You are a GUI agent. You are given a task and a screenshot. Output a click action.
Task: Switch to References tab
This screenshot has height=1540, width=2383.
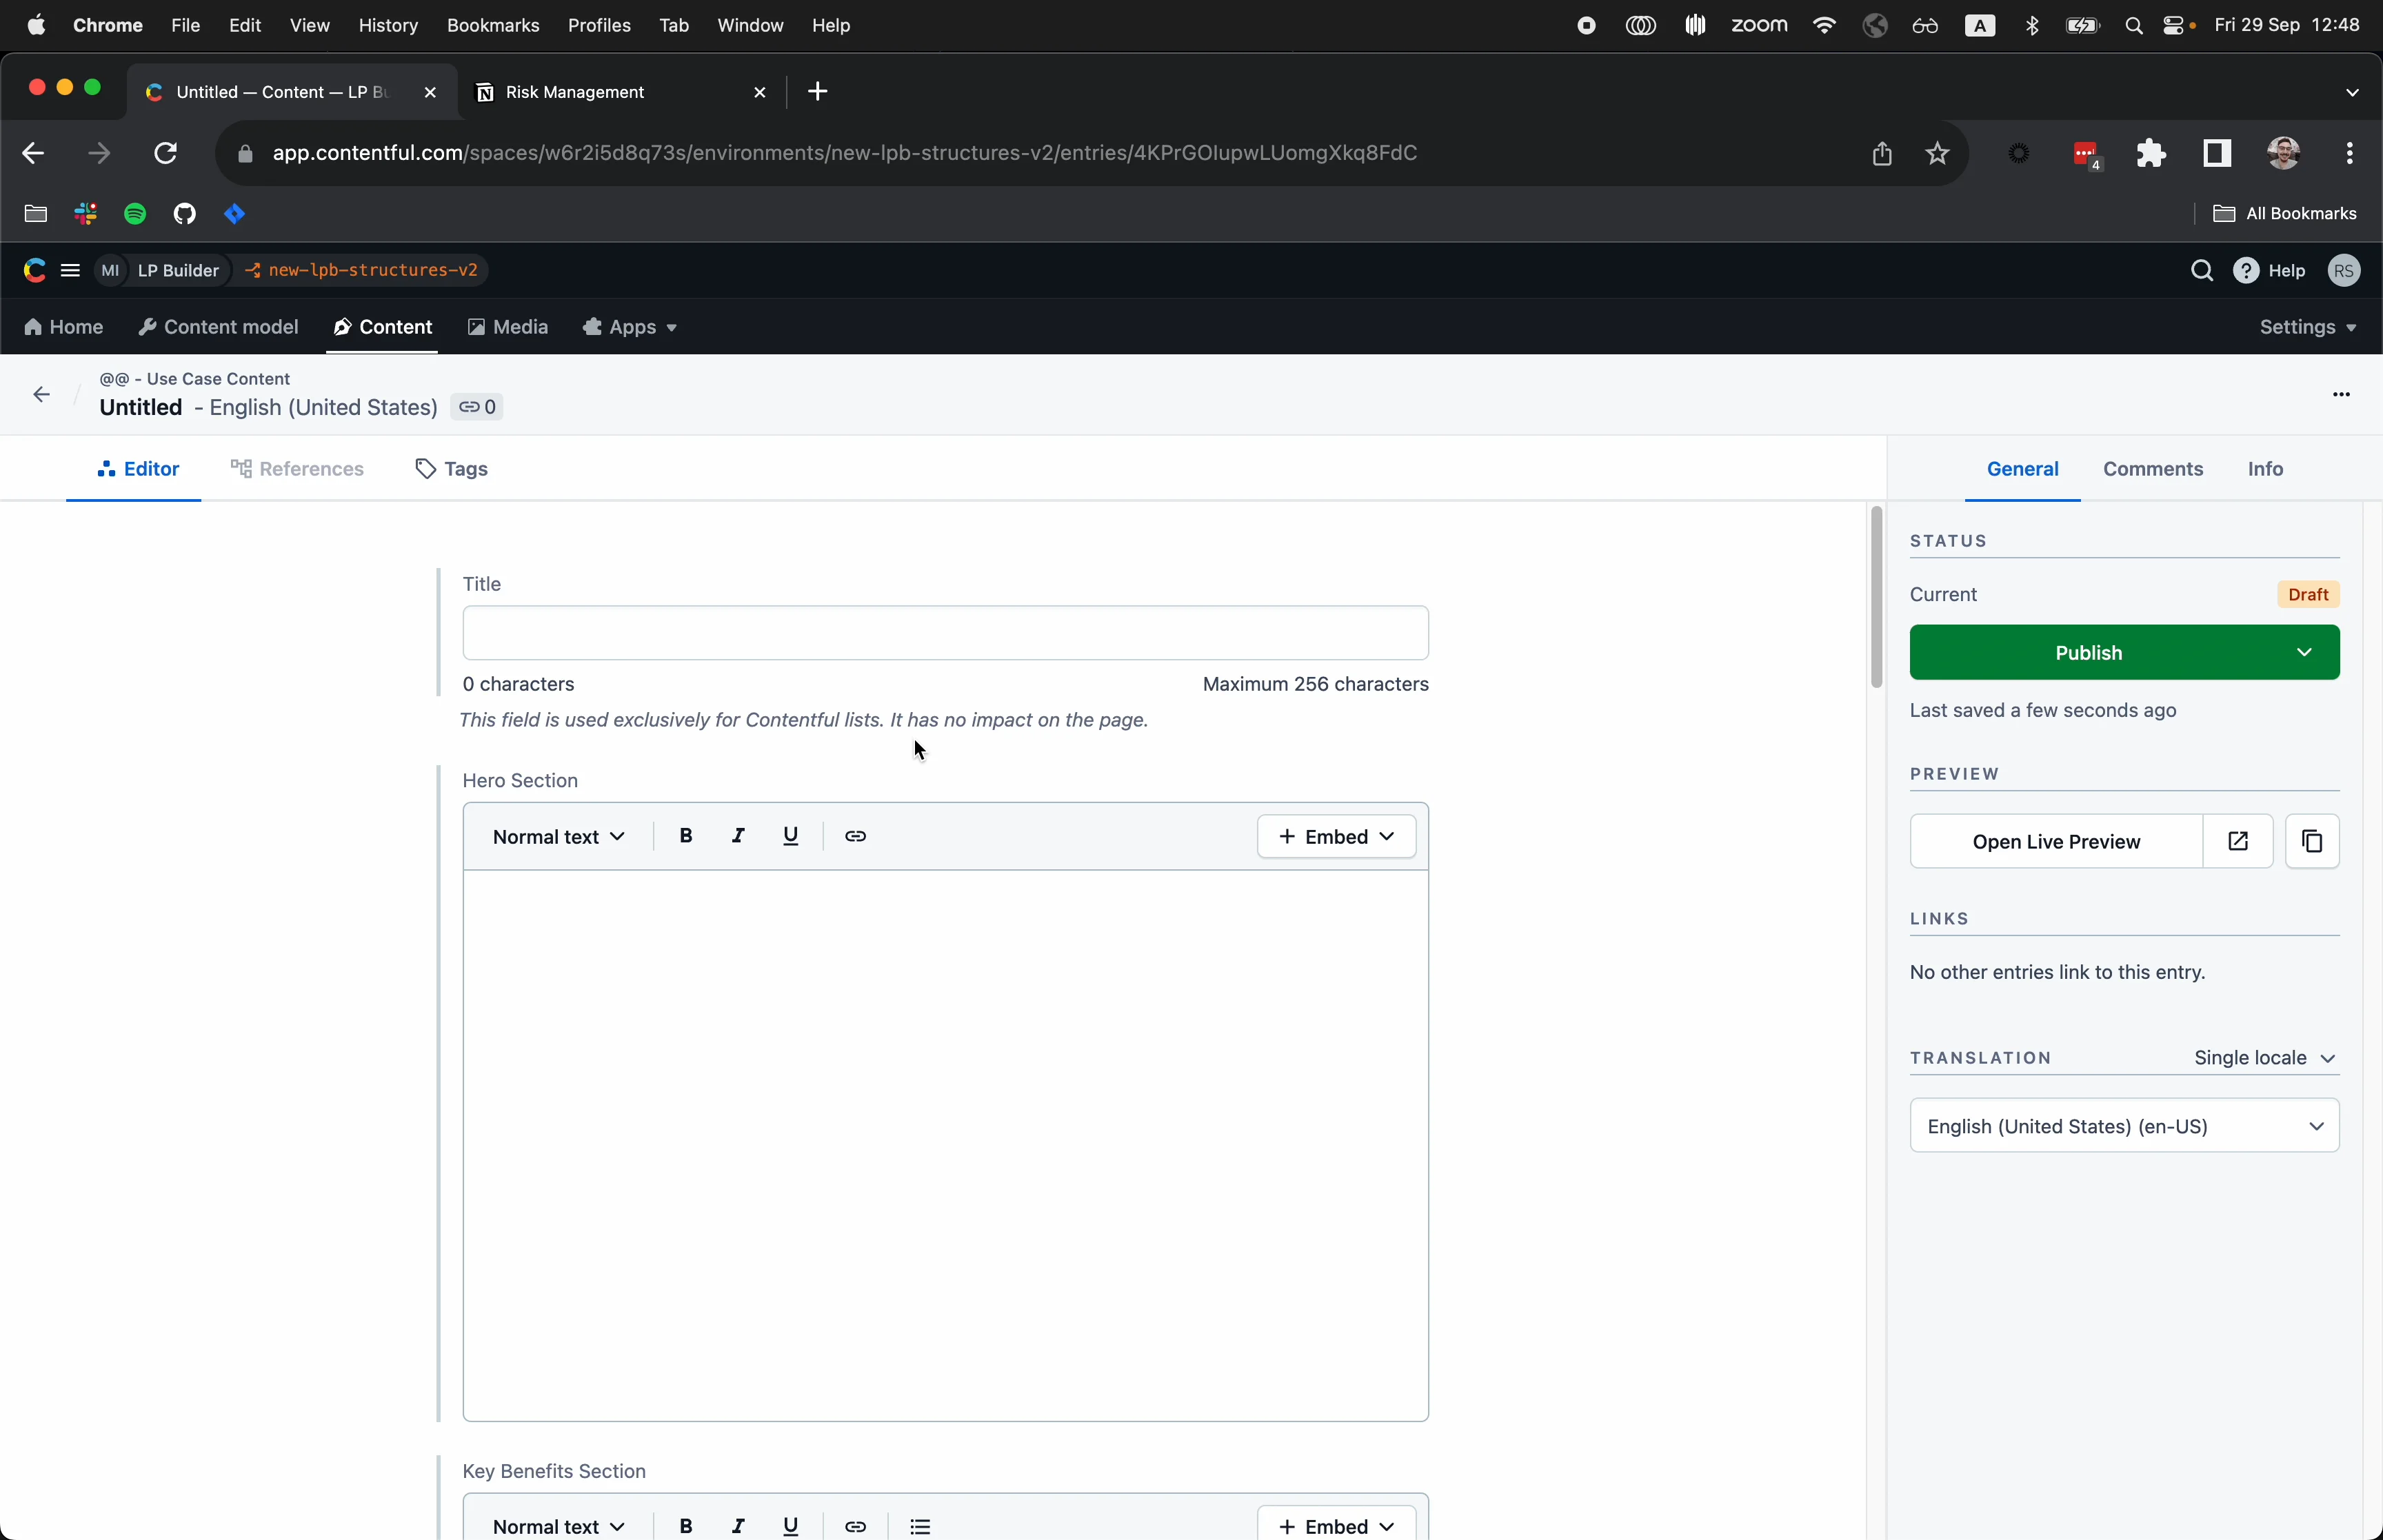pos(297,469)
